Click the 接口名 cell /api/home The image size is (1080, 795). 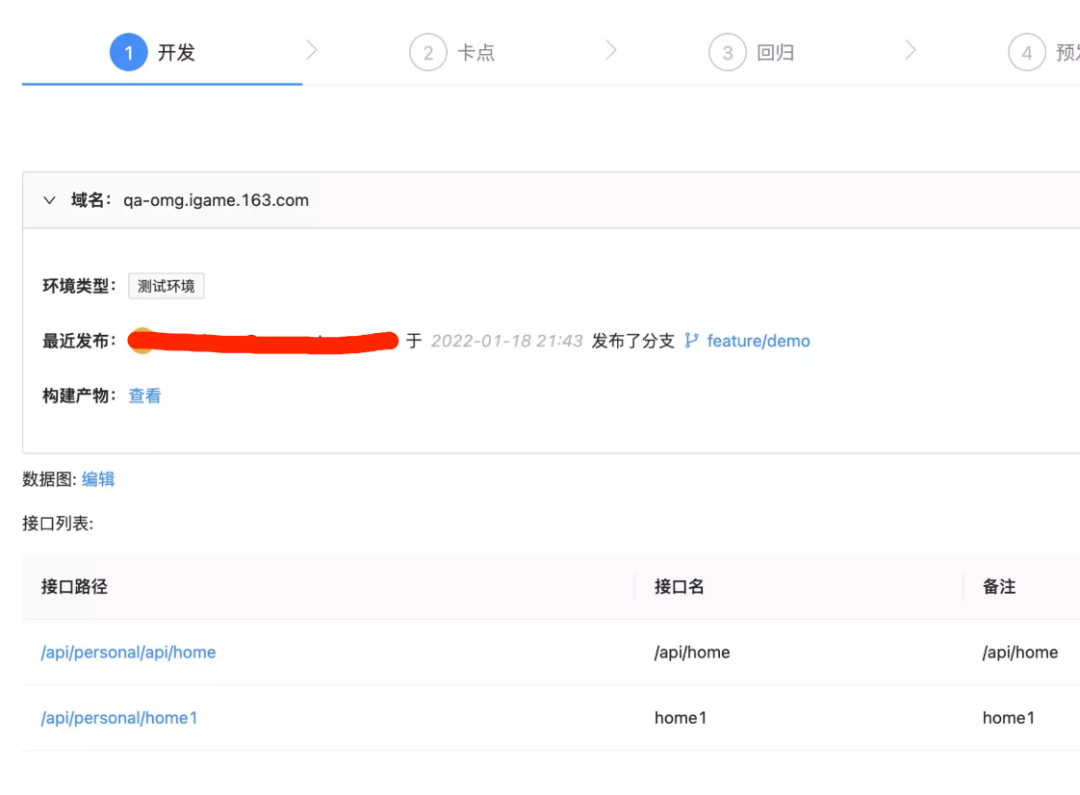point(692,652)
